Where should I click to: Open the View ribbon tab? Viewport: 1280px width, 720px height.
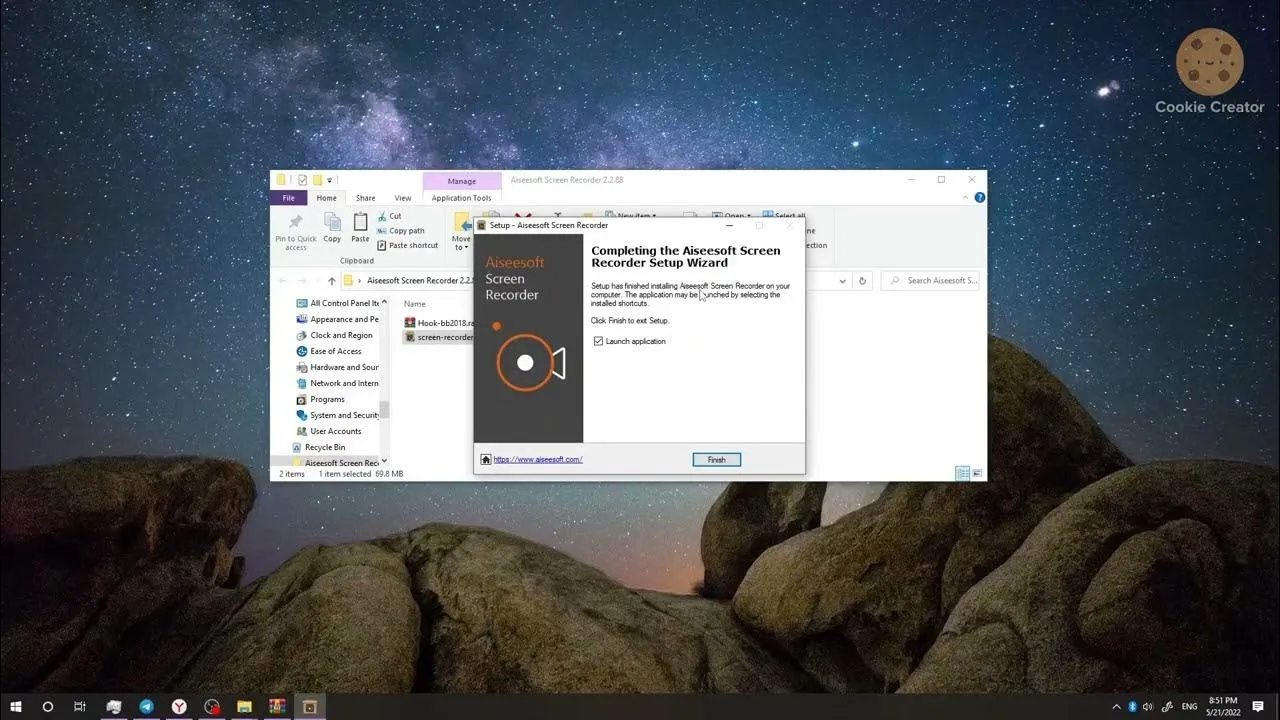coord(403,198)
